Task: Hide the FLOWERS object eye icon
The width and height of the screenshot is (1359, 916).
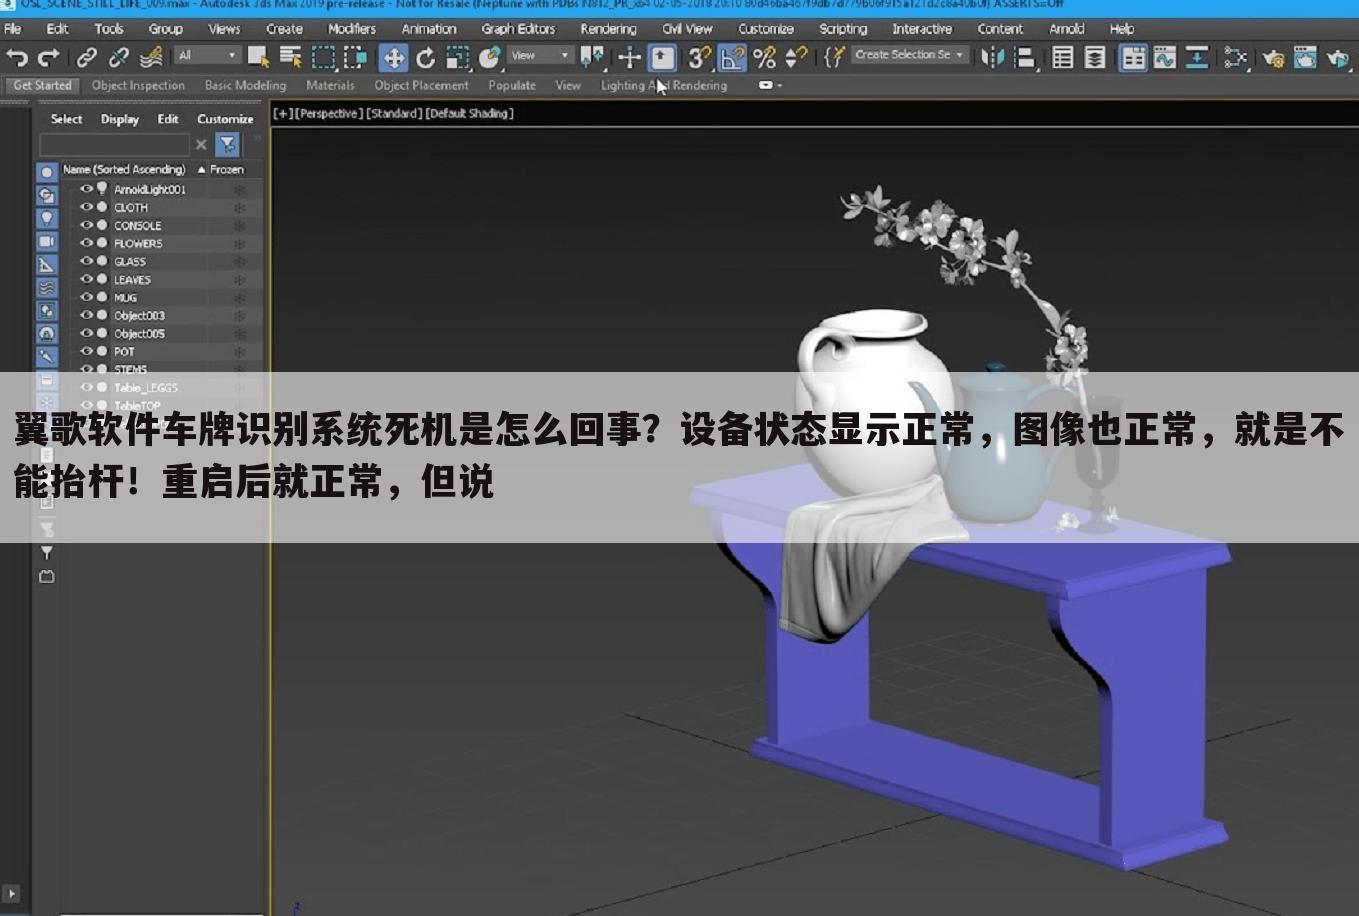Action: tap(86, 243)
